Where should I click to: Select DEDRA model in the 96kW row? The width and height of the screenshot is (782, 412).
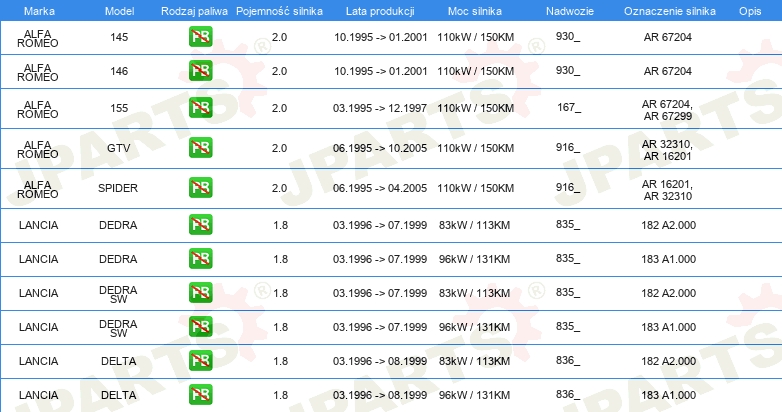[x=118, y=259]
